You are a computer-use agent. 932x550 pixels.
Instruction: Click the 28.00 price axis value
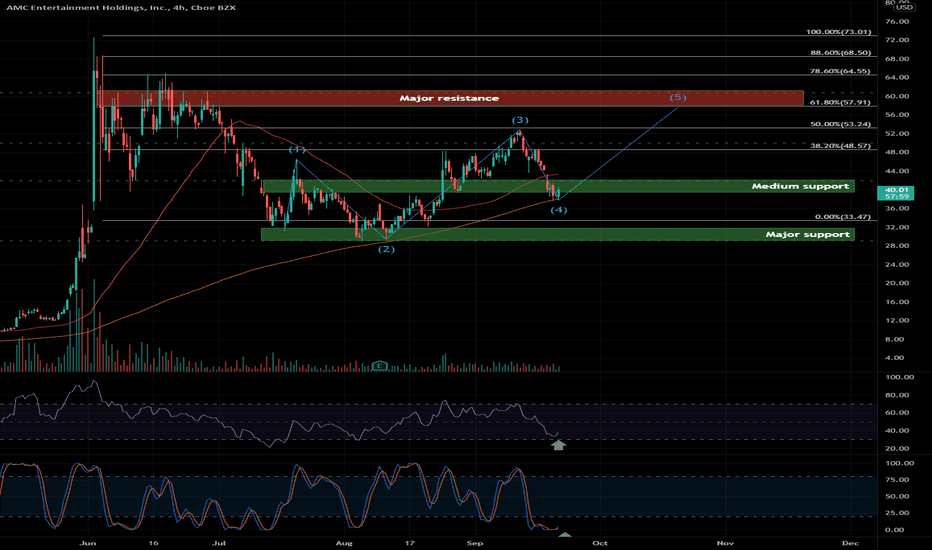pyautogui.click(x=898, y=246)
